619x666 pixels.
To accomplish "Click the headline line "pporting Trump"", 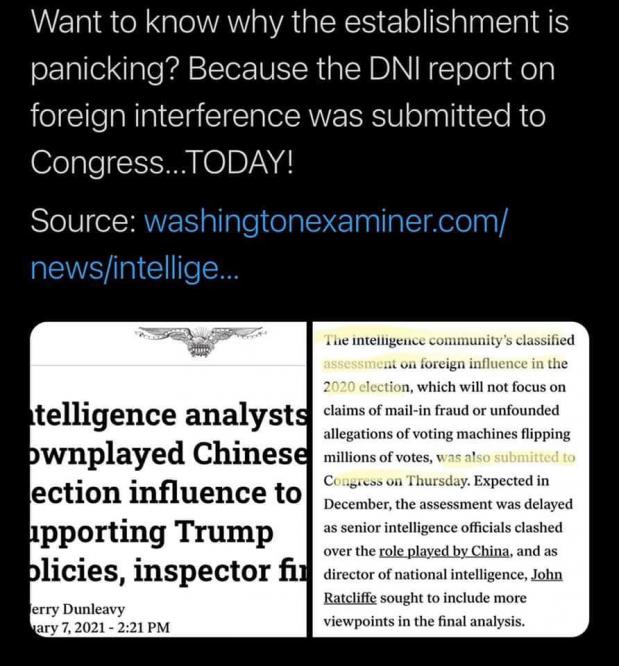I will point(150,534).
